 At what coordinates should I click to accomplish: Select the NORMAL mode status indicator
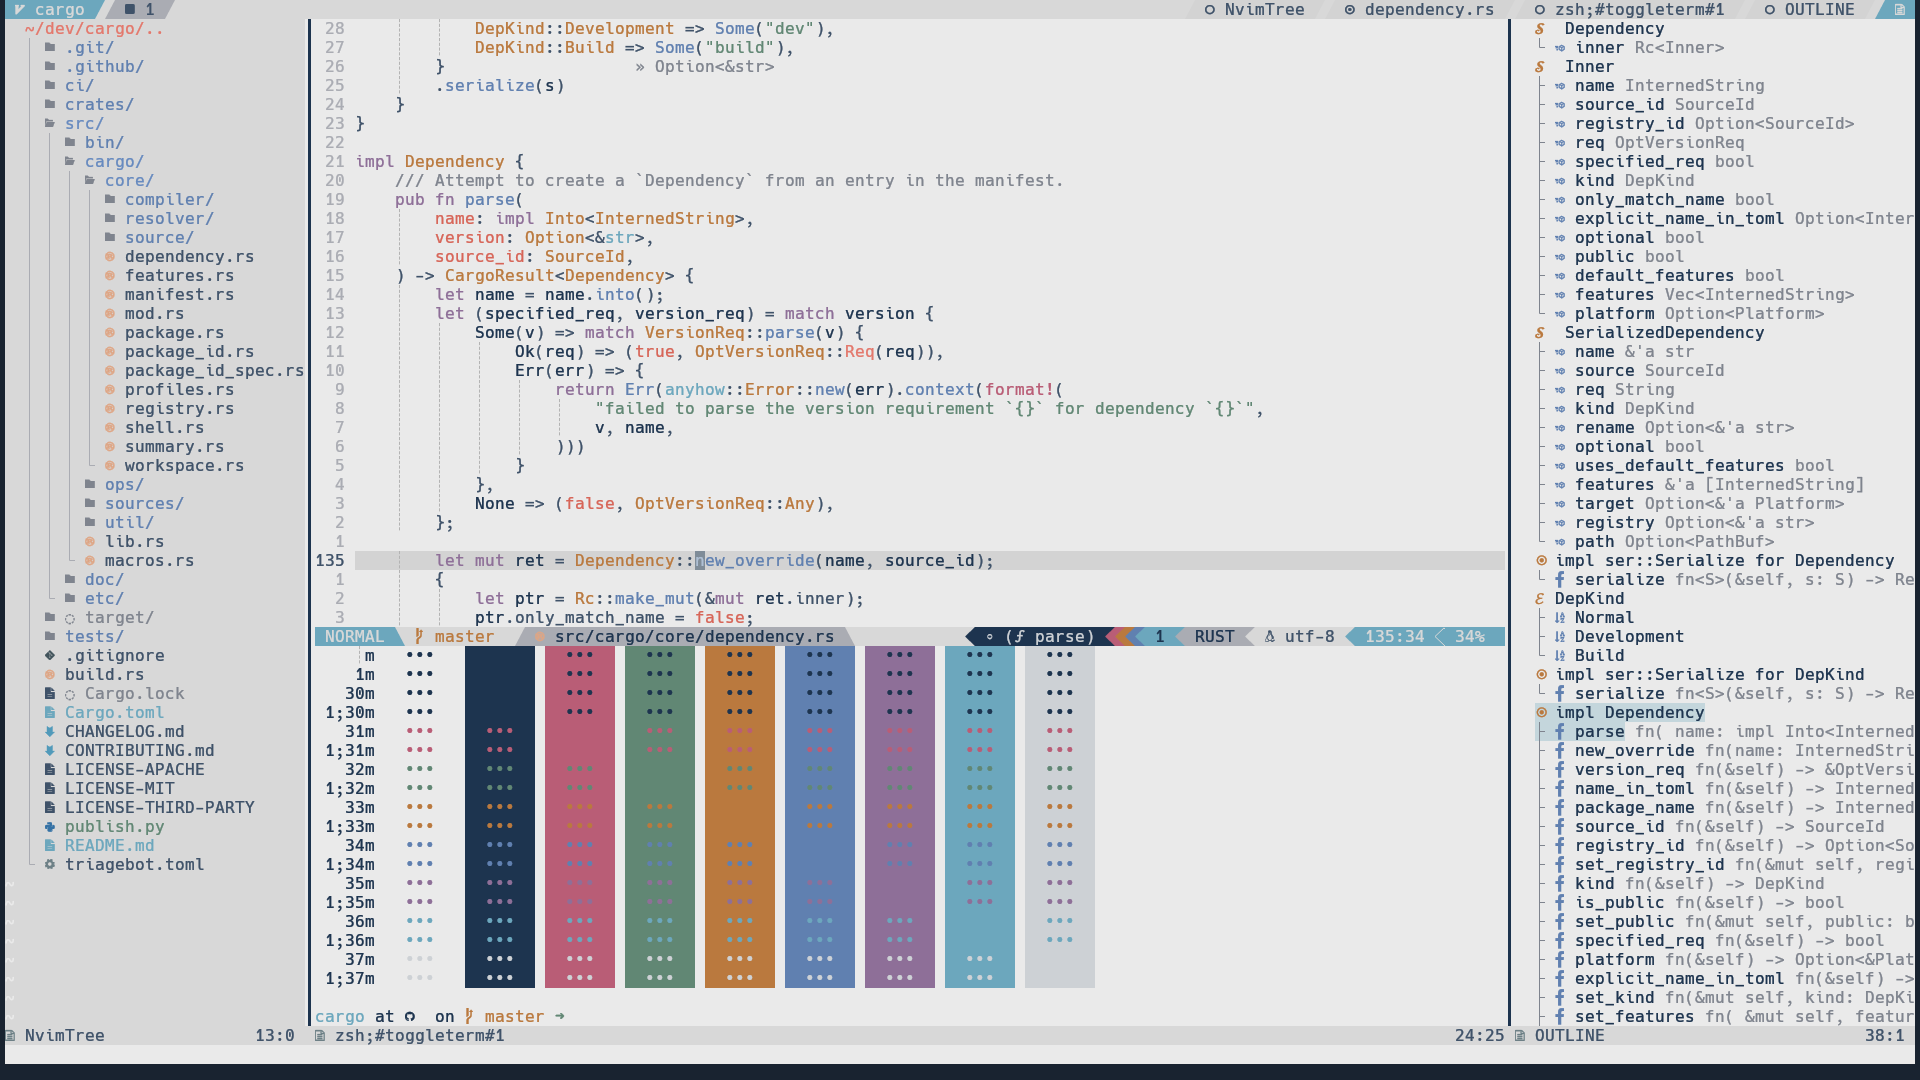(x=355, y=636)
